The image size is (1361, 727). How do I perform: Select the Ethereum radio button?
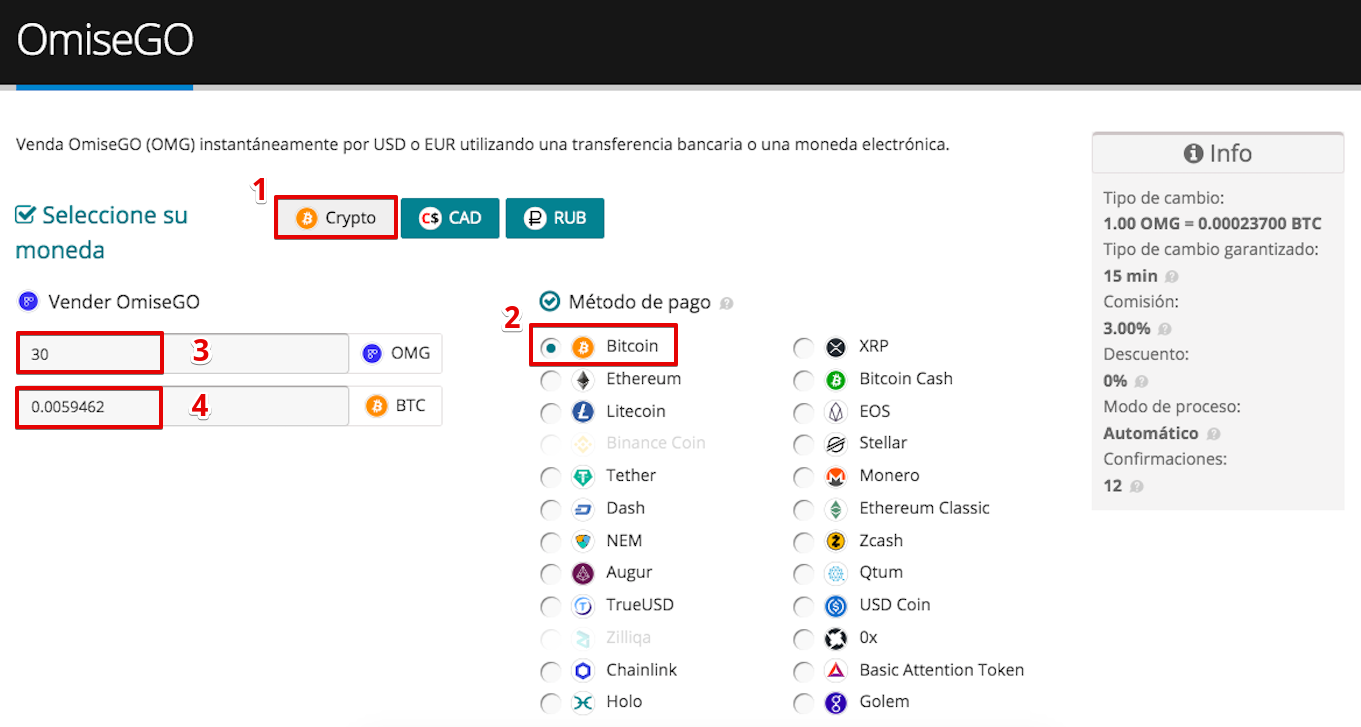click(550, 380)
